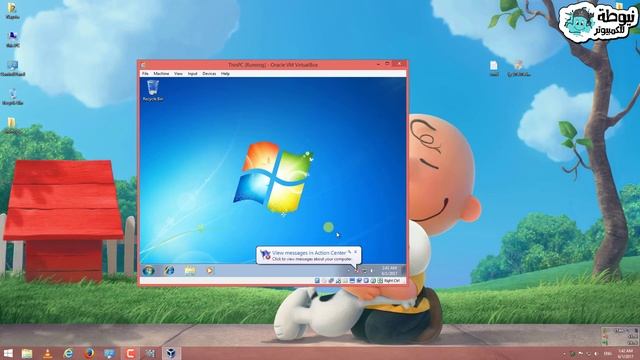Launch Internet Explorer from Windows 7 guest taskbar
This screenshot has width=640, height=360.
[x=169, y=270]
